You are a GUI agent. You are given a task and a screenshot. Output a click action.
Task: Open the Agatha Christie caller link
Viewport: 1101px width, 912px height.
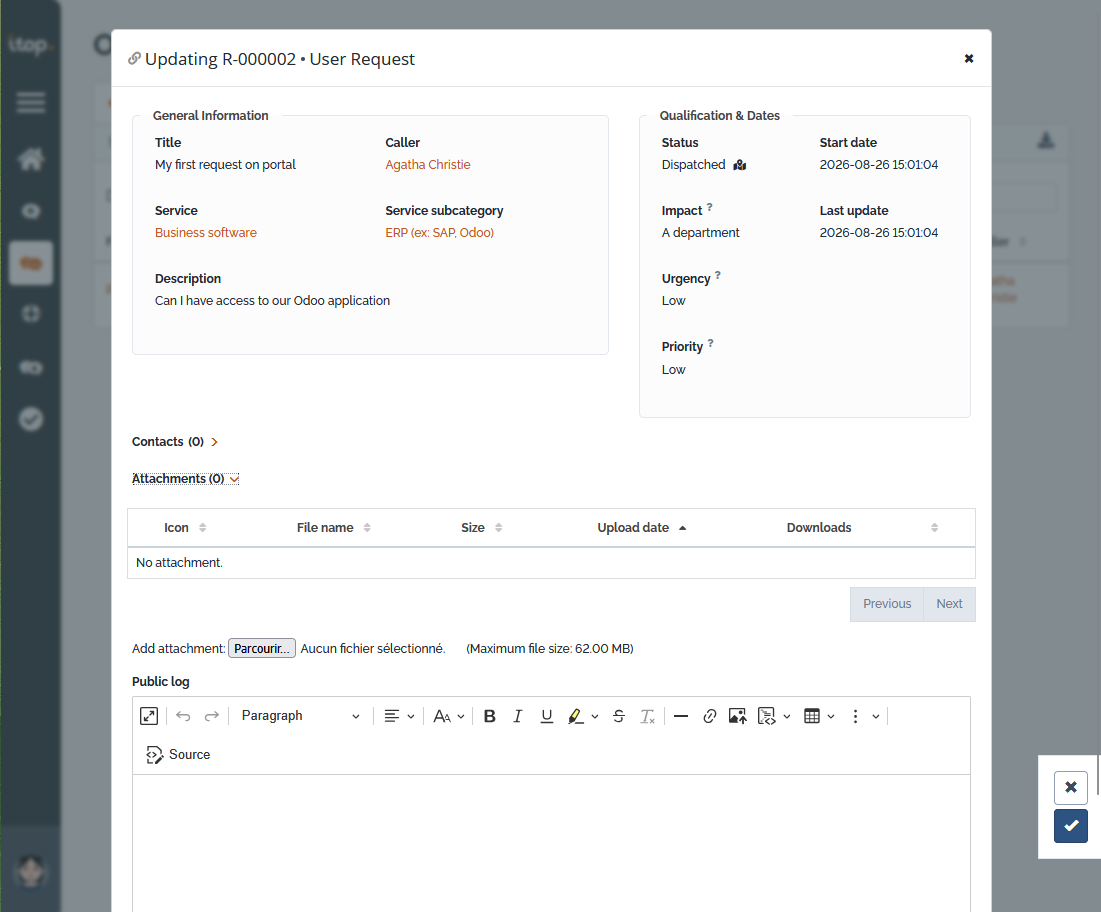428,164
